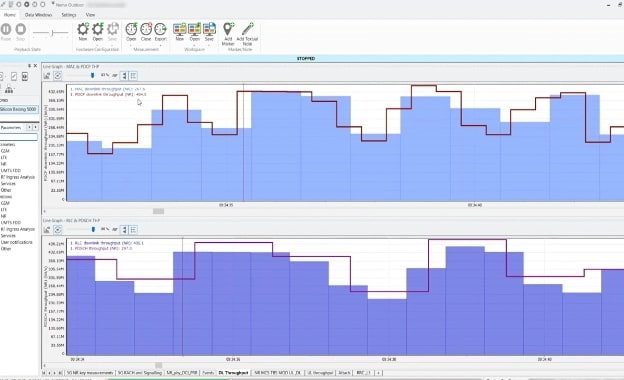Click the RLC downlink throughput legend in bottom graph
The height and width of the screenshot is (380, 624).
point(107,243)
